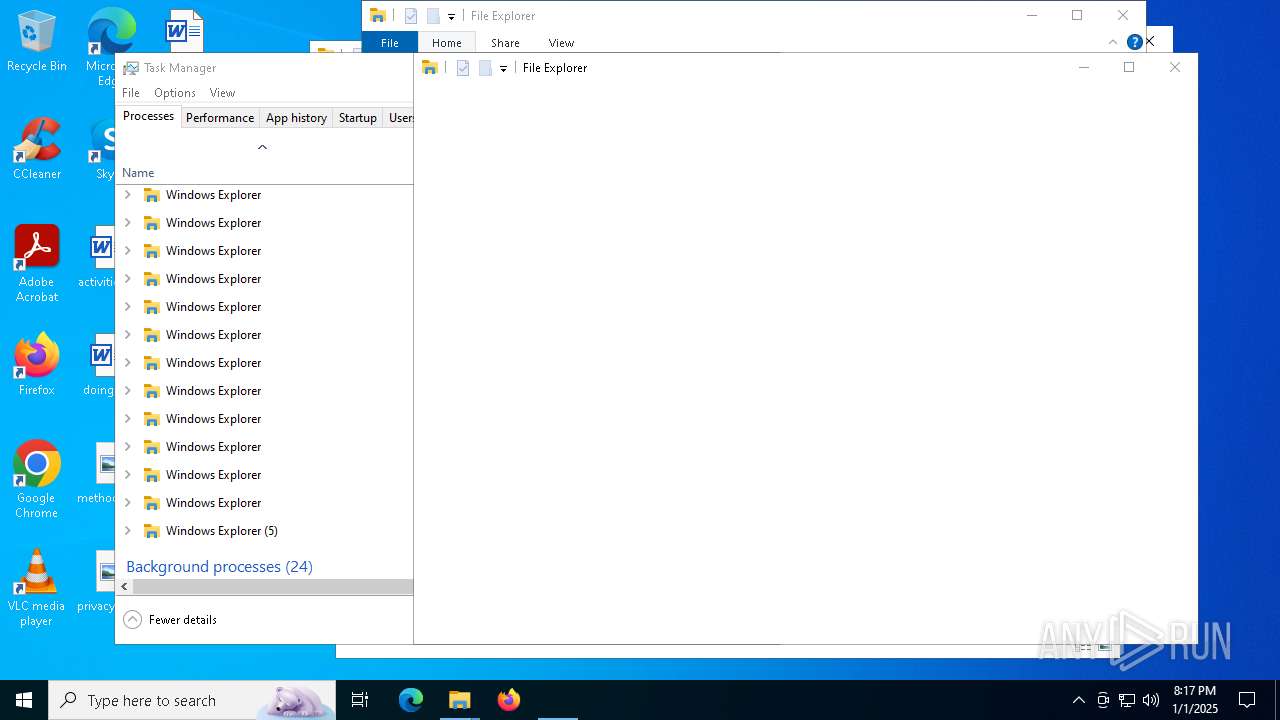Open Adobe Acrobat desktop shortcut
The height and width of the screenshot is (720, 1280).
(x=37, y=264)
